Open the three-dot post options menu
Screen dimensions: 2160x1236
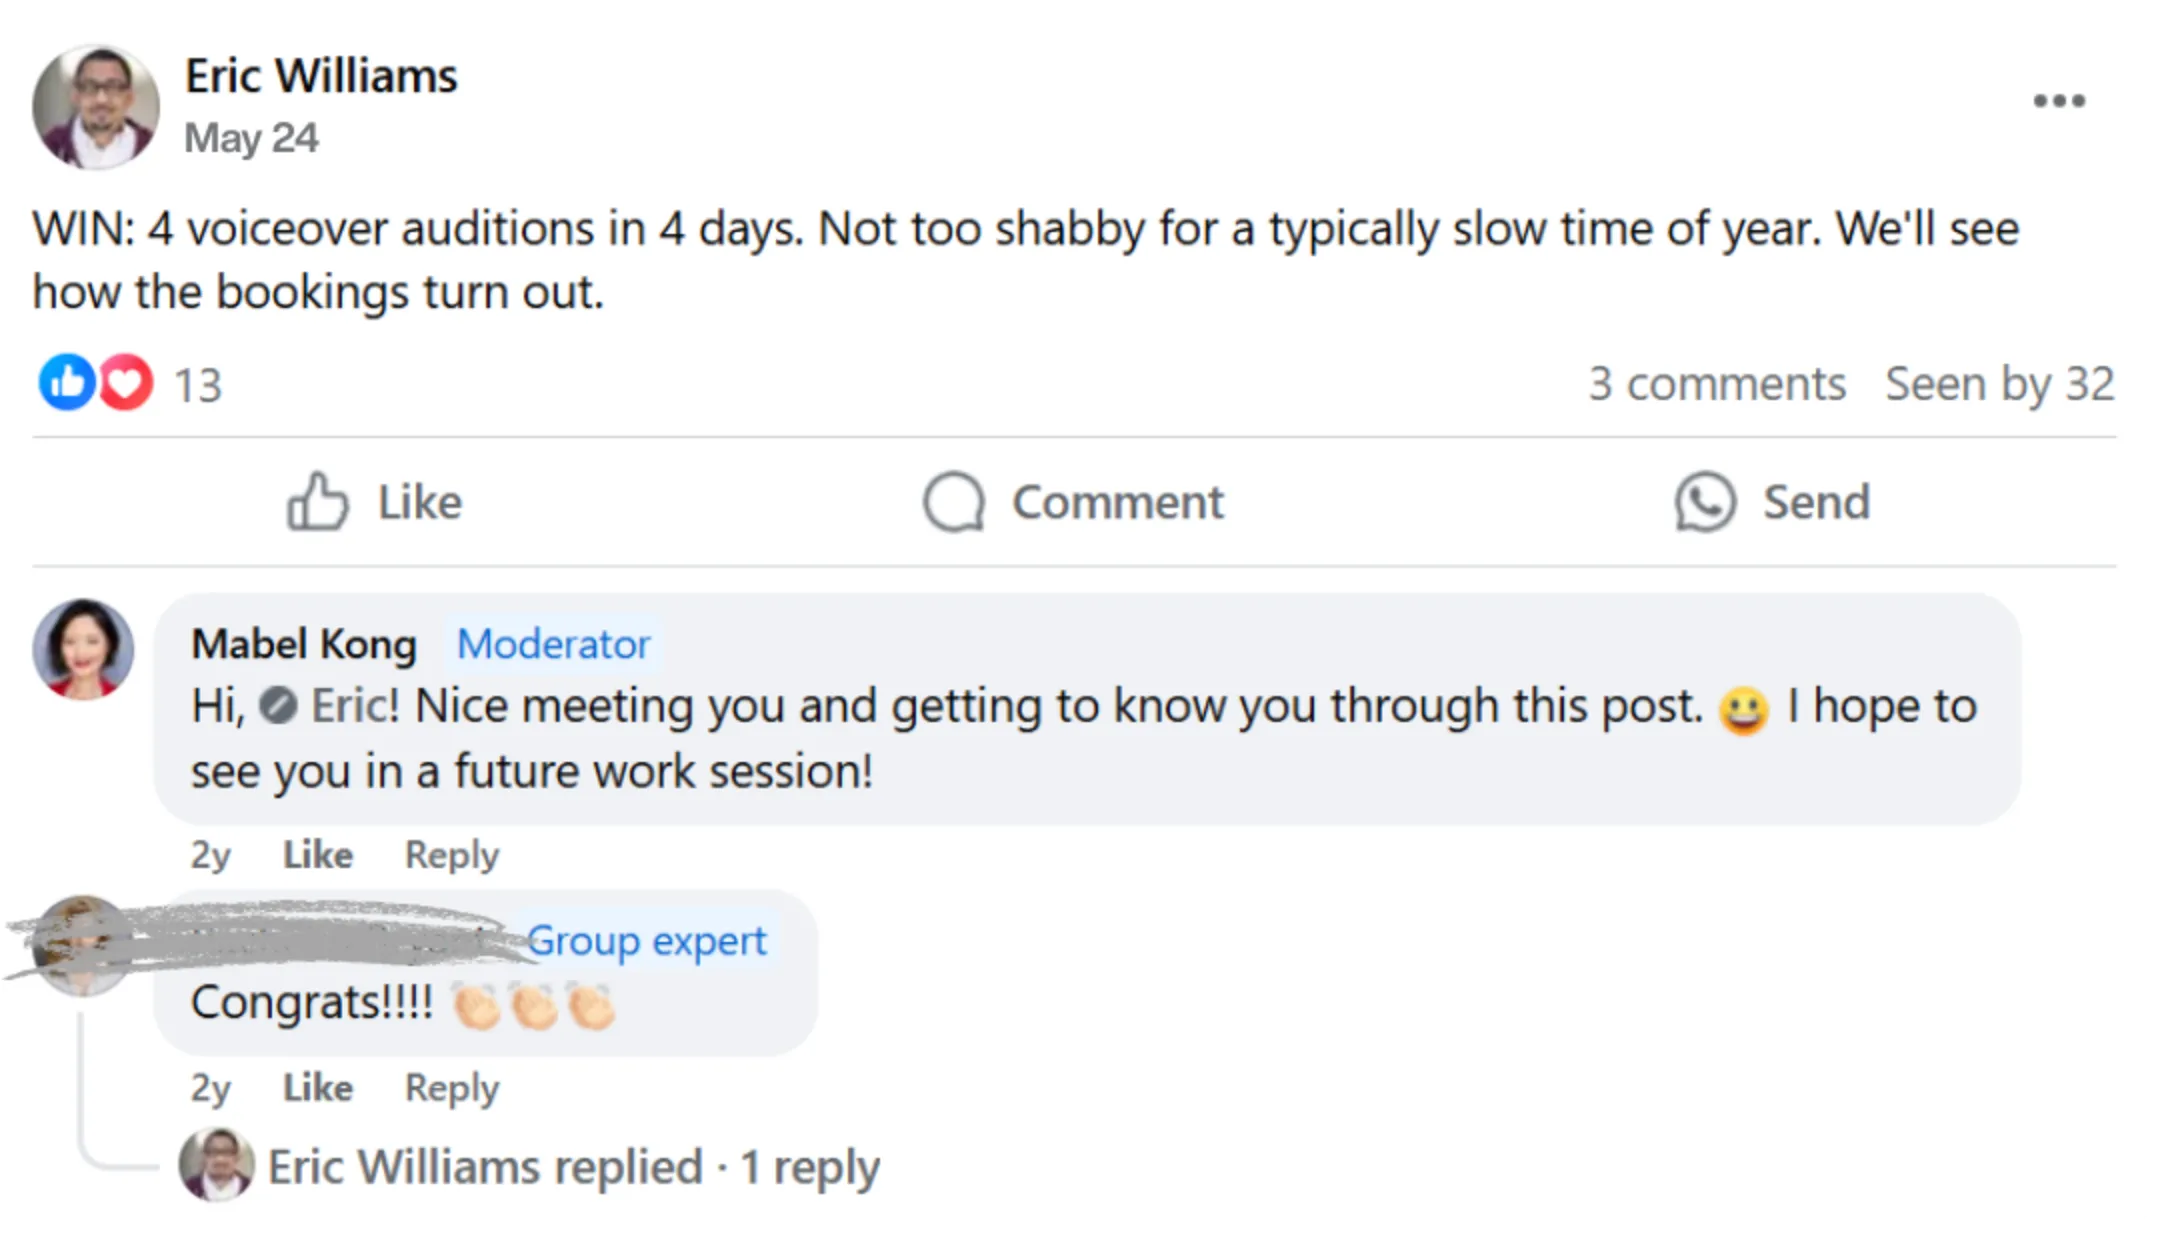pyautogui.click(x=2059, y=101)
